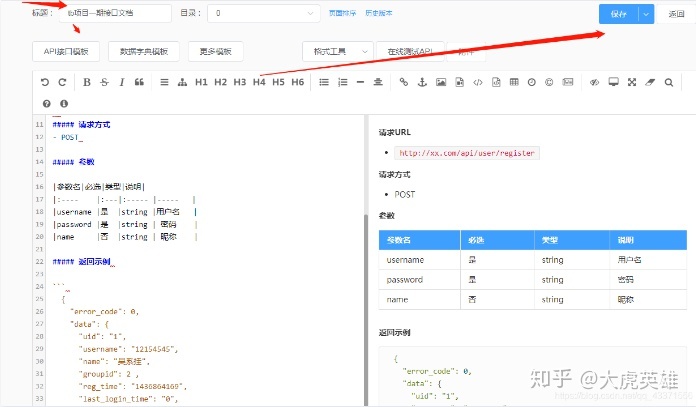Click the page break icon

378,82
